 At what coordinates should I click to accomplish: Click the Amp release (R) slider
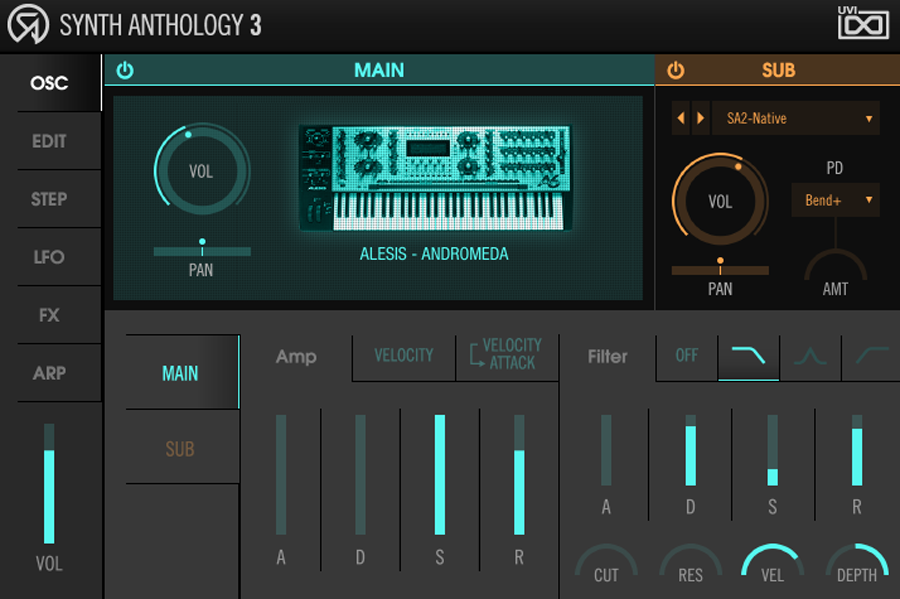(x=519, y=475)
